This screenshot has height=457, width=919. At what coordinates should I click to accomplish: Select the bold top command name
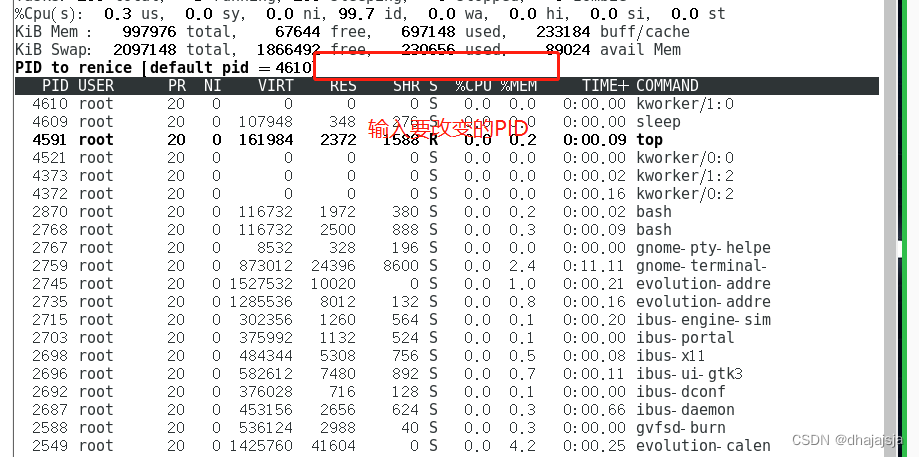[649, 140]
